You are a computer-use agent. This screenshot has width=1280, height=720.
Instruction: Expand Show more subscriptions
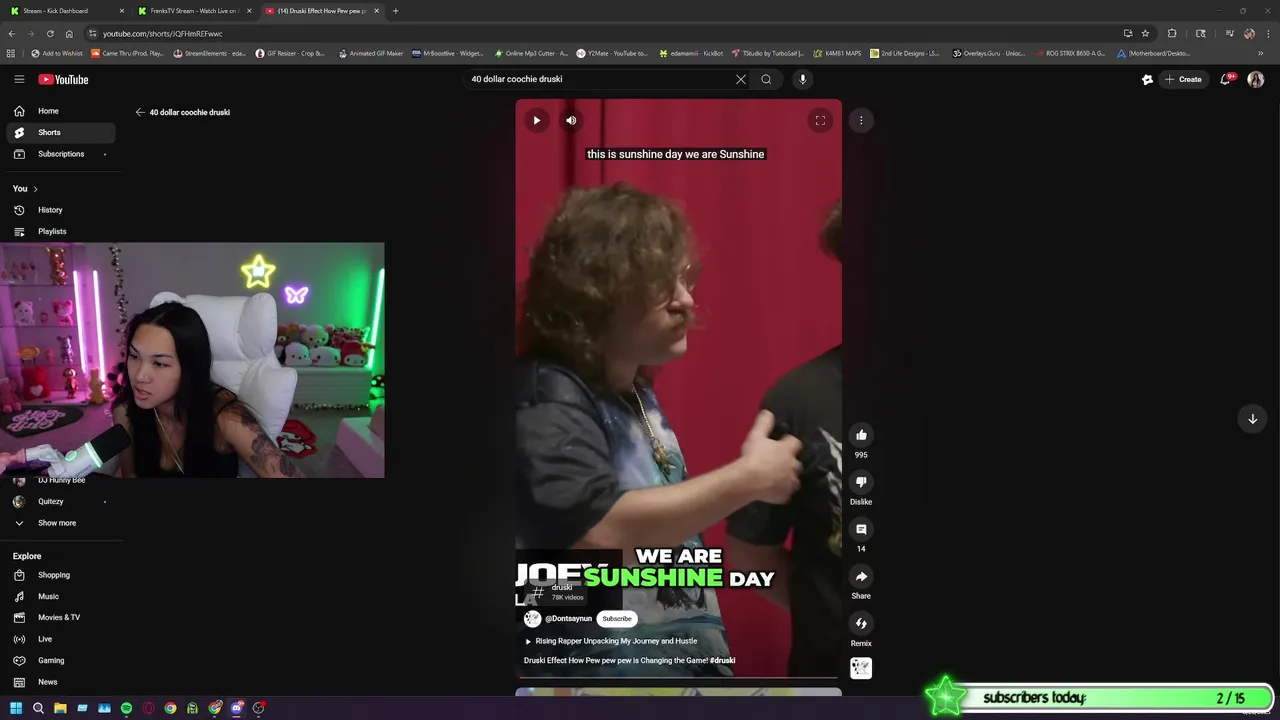pos(60,523)
